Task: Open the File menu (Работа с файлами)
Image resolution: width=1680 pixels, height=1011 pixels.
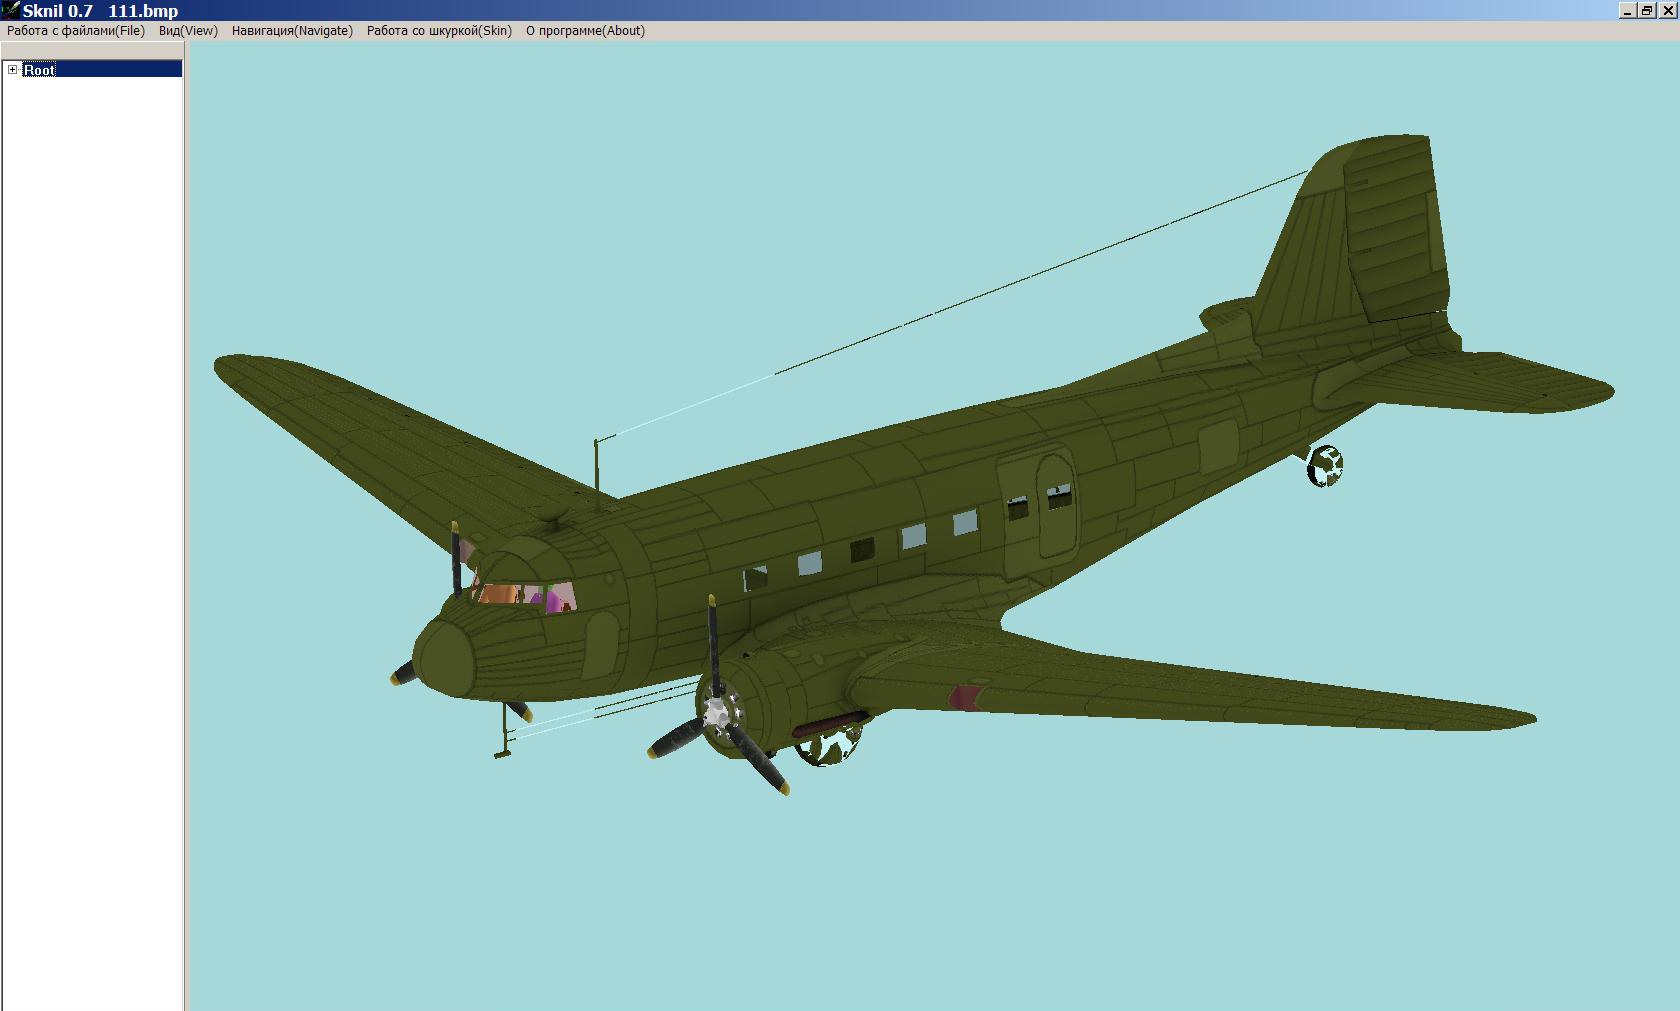Action: point(76,31)
